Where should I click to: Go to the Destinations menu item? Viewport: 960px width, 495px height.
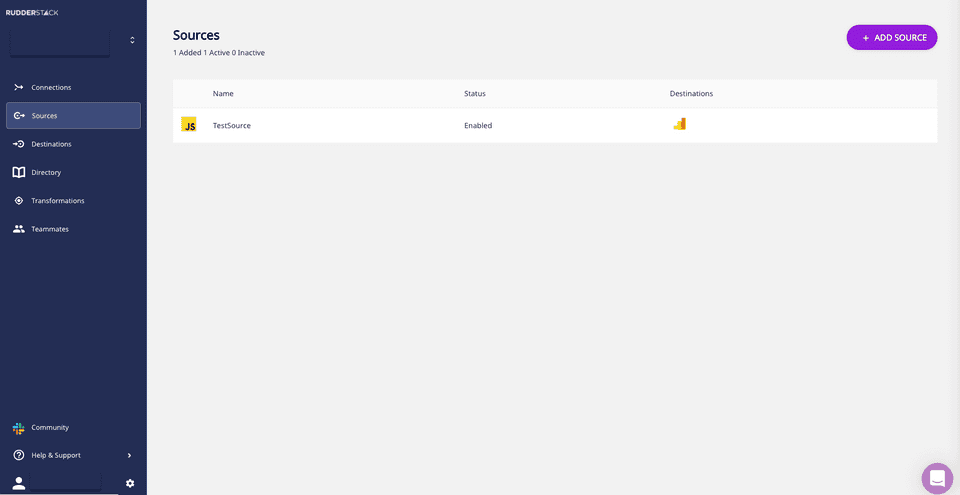click(x=51, y=144)
